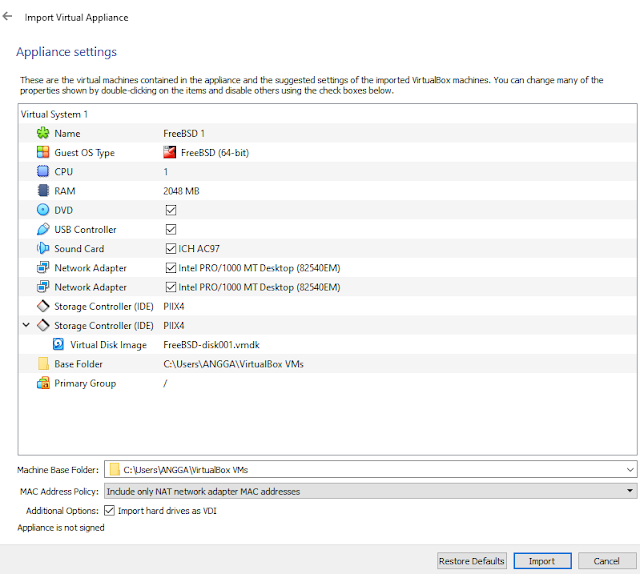Select the 2048 MB RAM value
Viewport: 640px width, 574px height.
point(181,191)
